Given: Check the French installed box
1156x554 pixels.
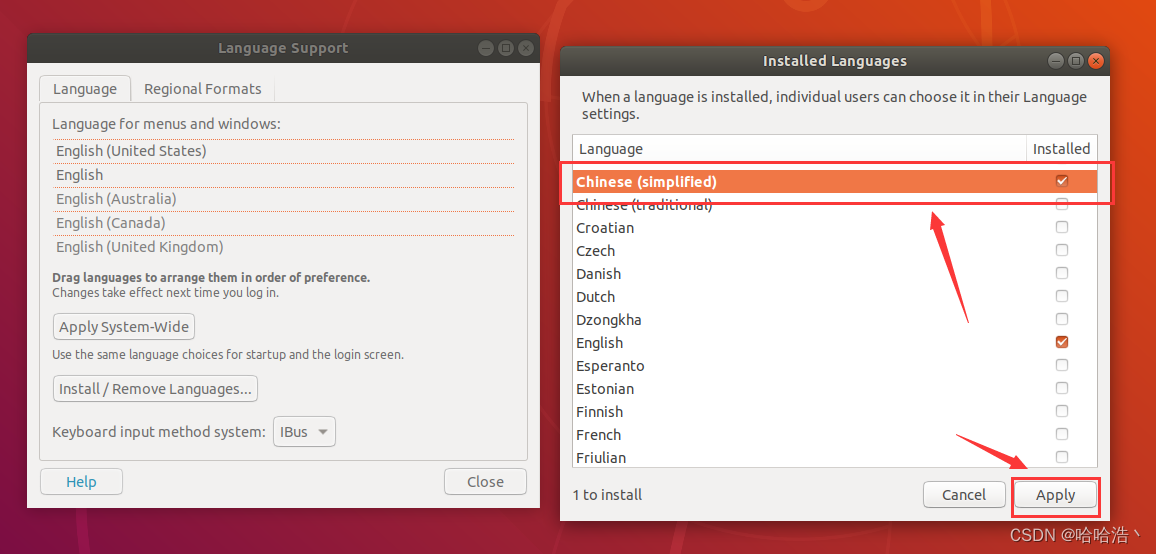Looking at the screenshot, I should [1062, 434].
